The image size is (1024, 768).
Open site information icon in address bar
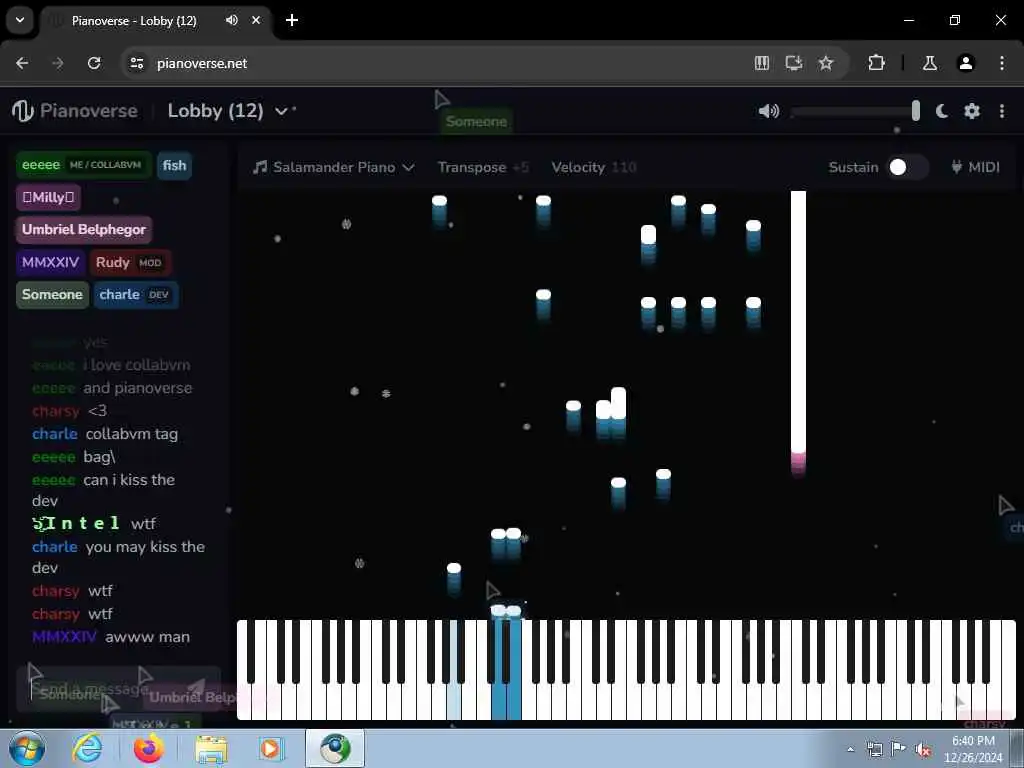[x=136, y=63]
